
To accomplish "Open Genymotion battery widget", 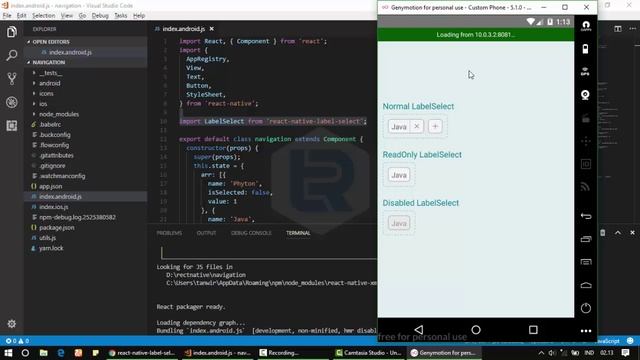I will [585, 49].
